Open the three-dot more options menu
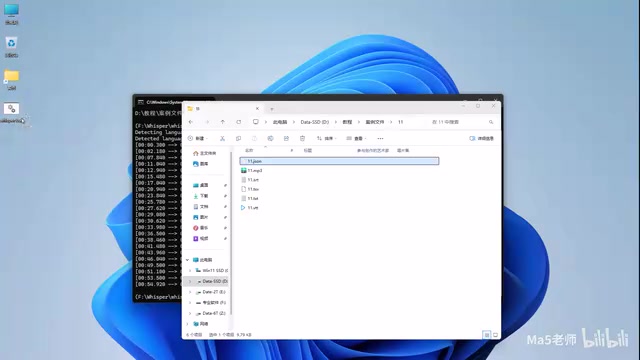The image size is (640, 360). [380, 138]
